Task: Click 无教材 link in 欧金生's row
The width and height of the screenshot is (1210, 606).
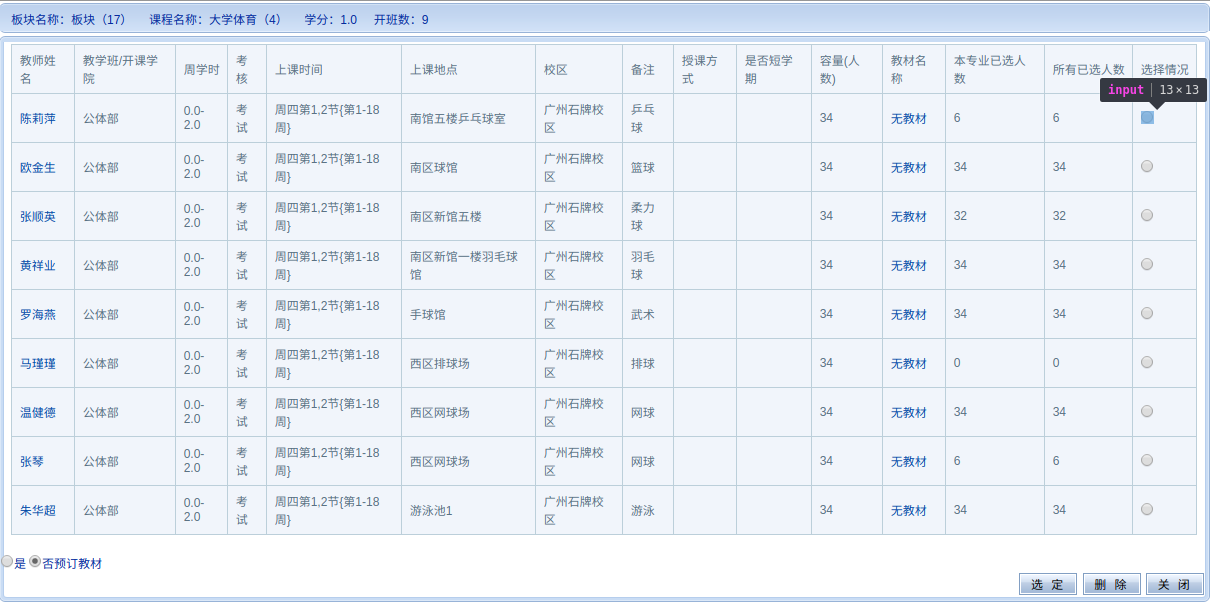Action: 909,167
